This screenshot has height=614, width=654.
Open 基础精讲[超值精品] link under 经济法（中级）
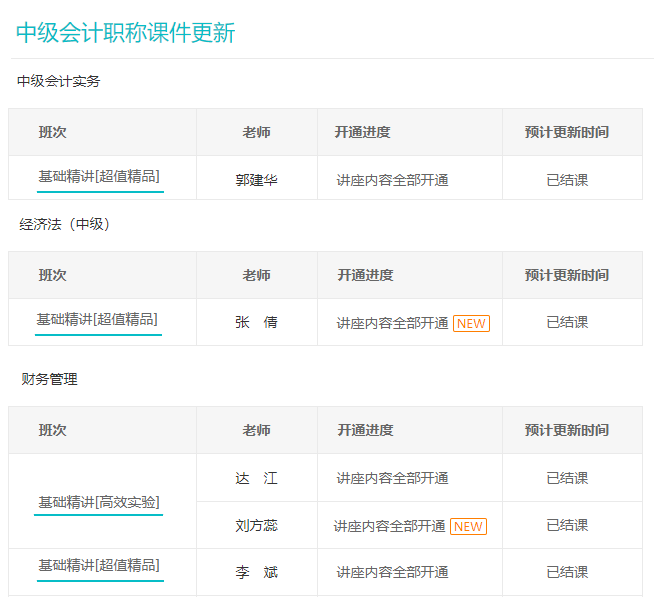(98, 320)
